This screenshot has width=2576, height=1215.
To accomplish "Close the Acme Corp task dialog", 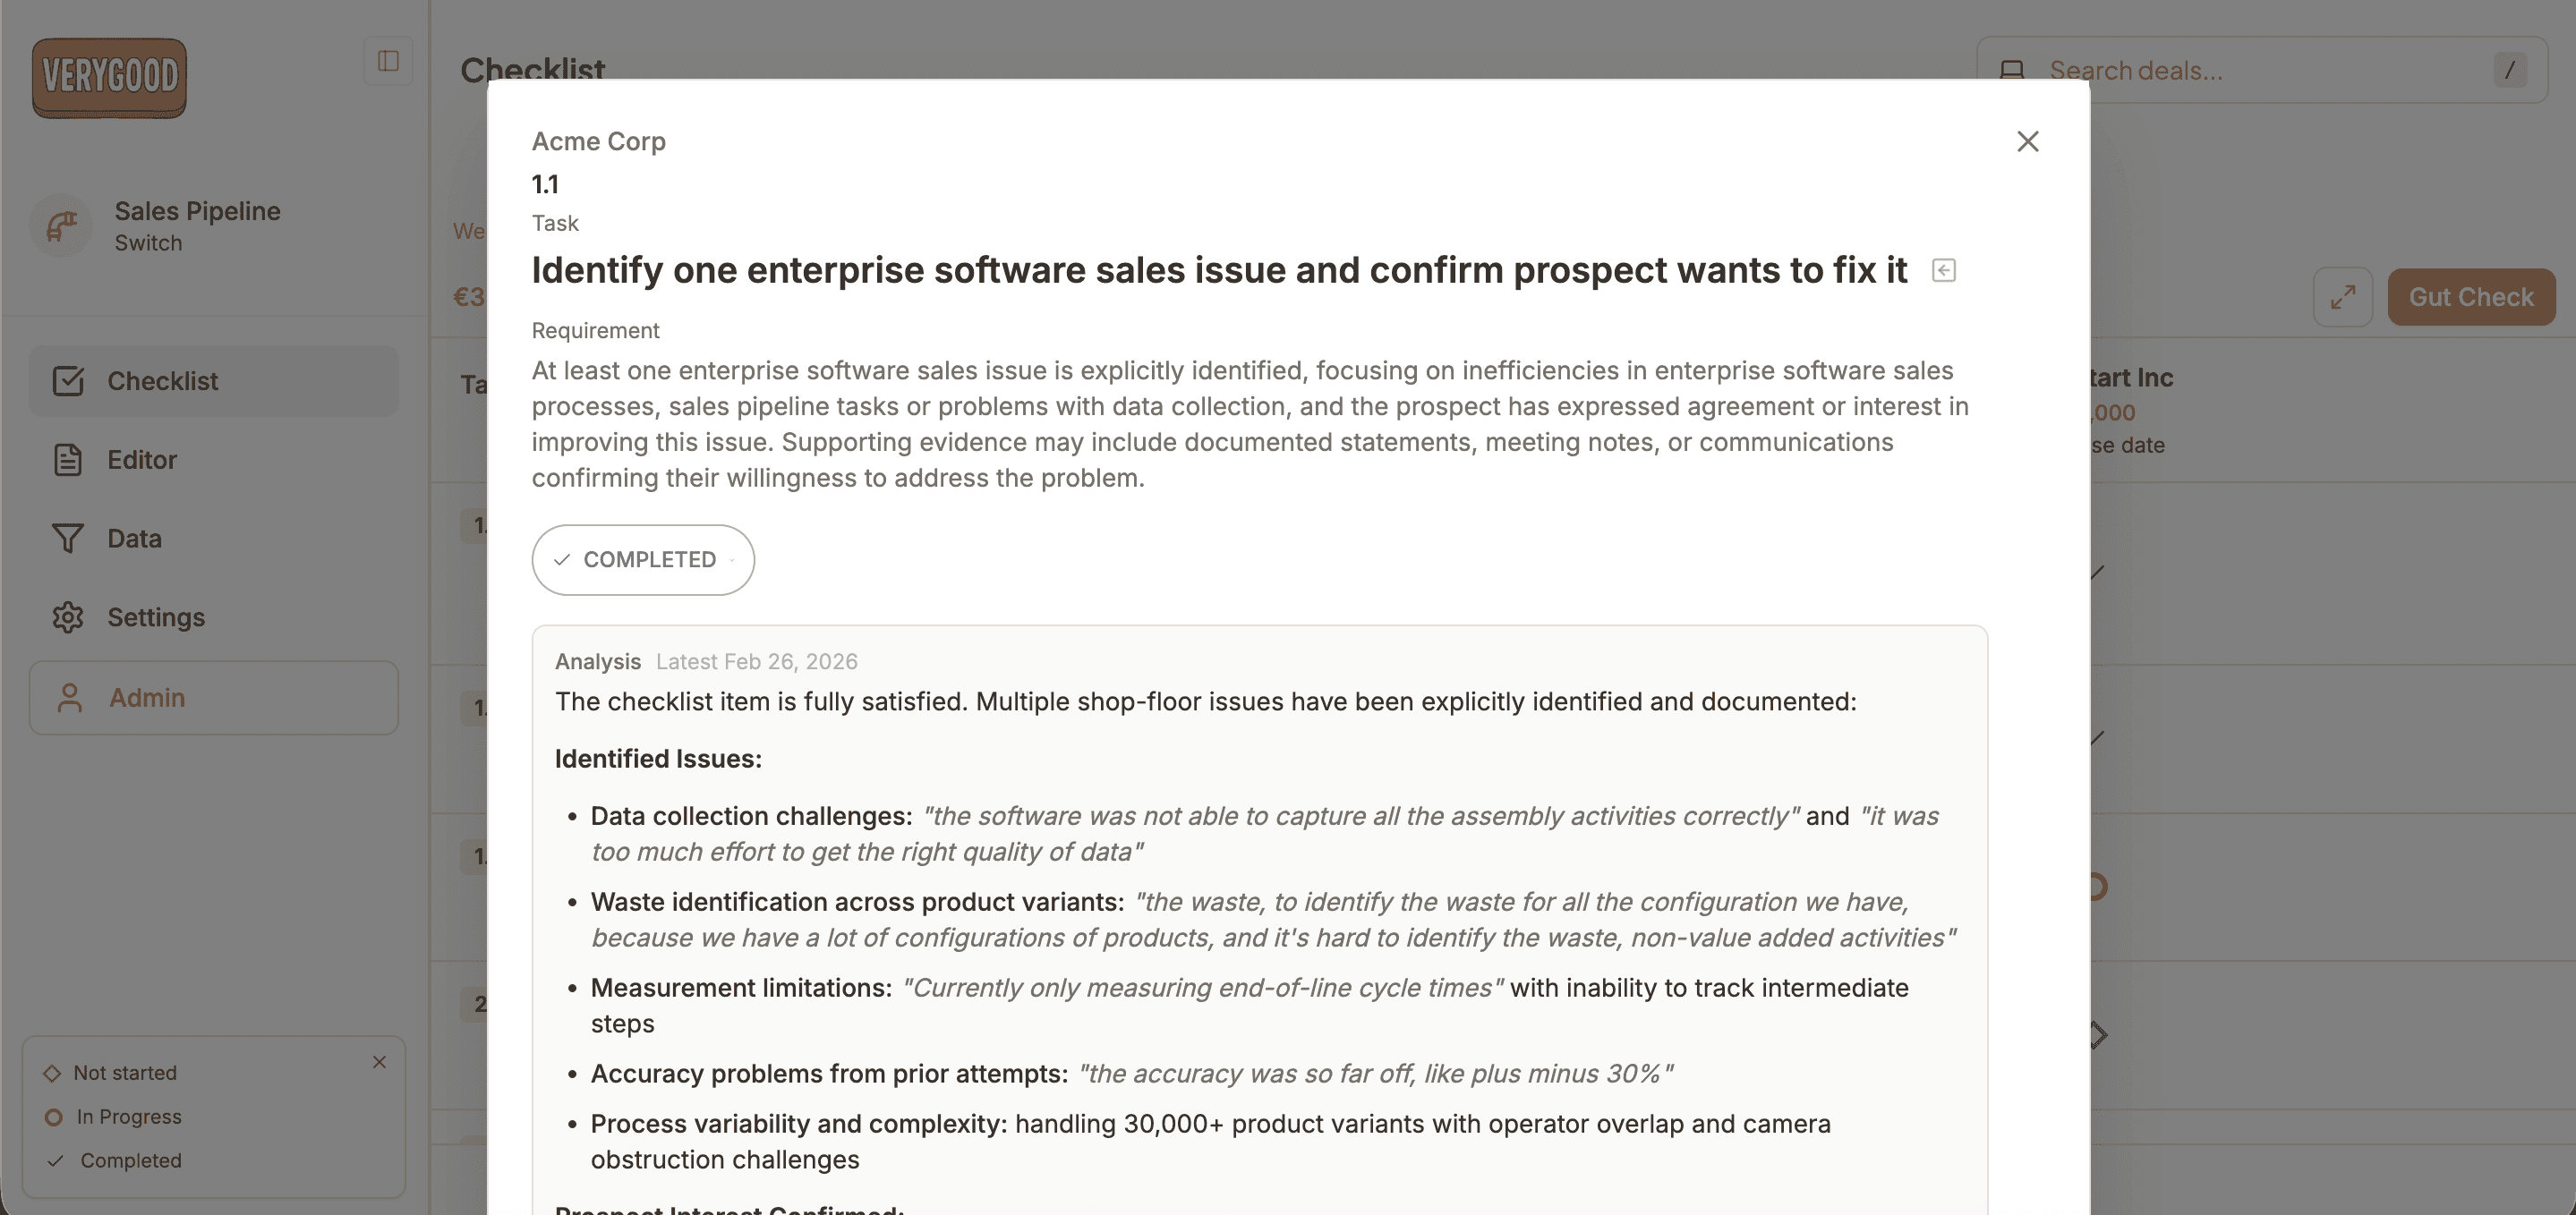I will 2027,141.
